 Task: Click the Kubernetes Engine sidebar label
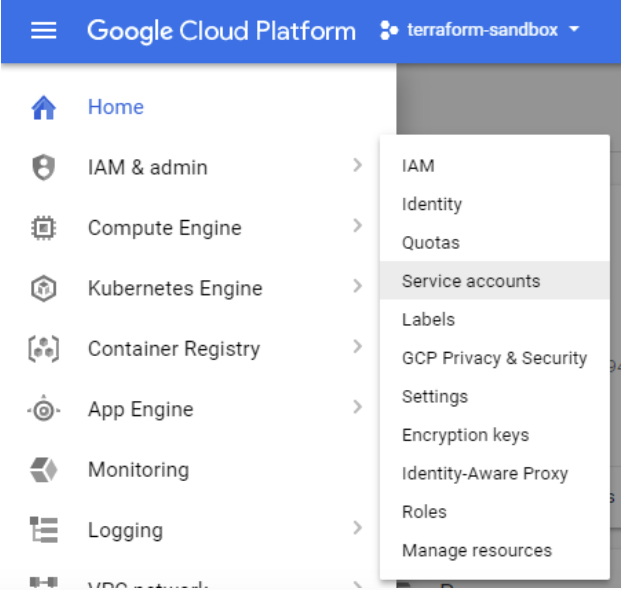point(175,288)
